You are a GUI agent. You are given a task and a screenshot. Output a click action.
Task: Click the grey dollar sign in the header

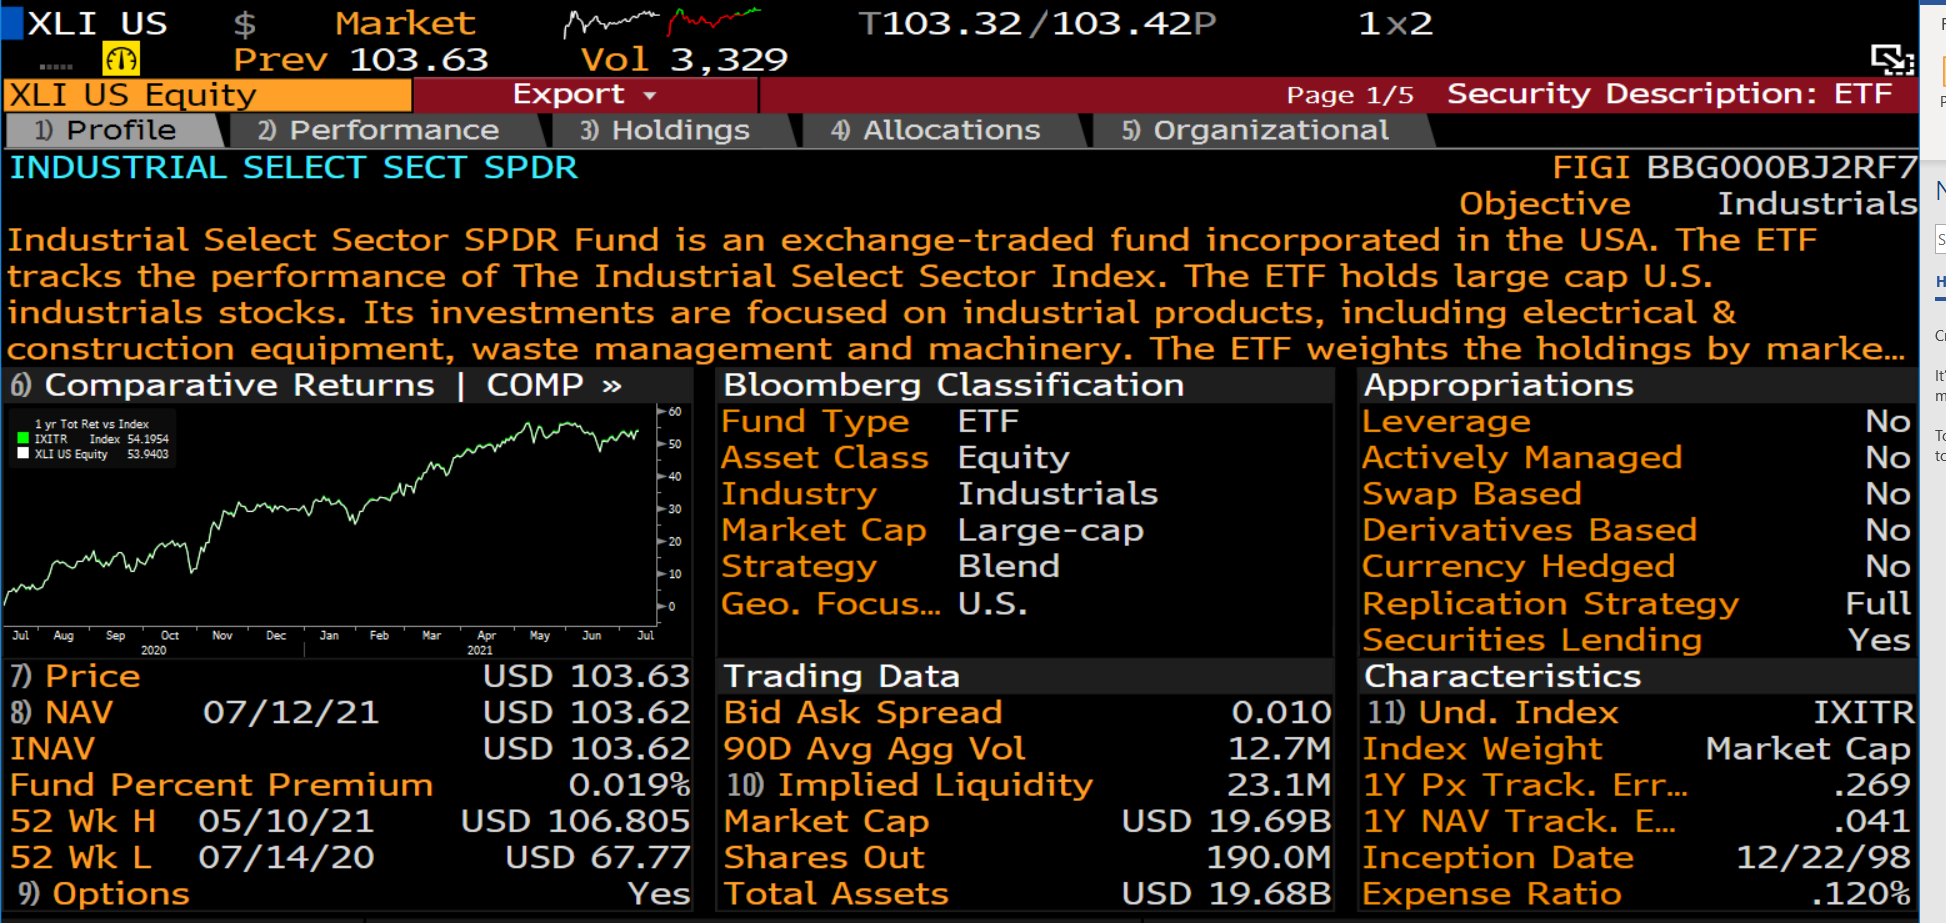pos(245,24)
